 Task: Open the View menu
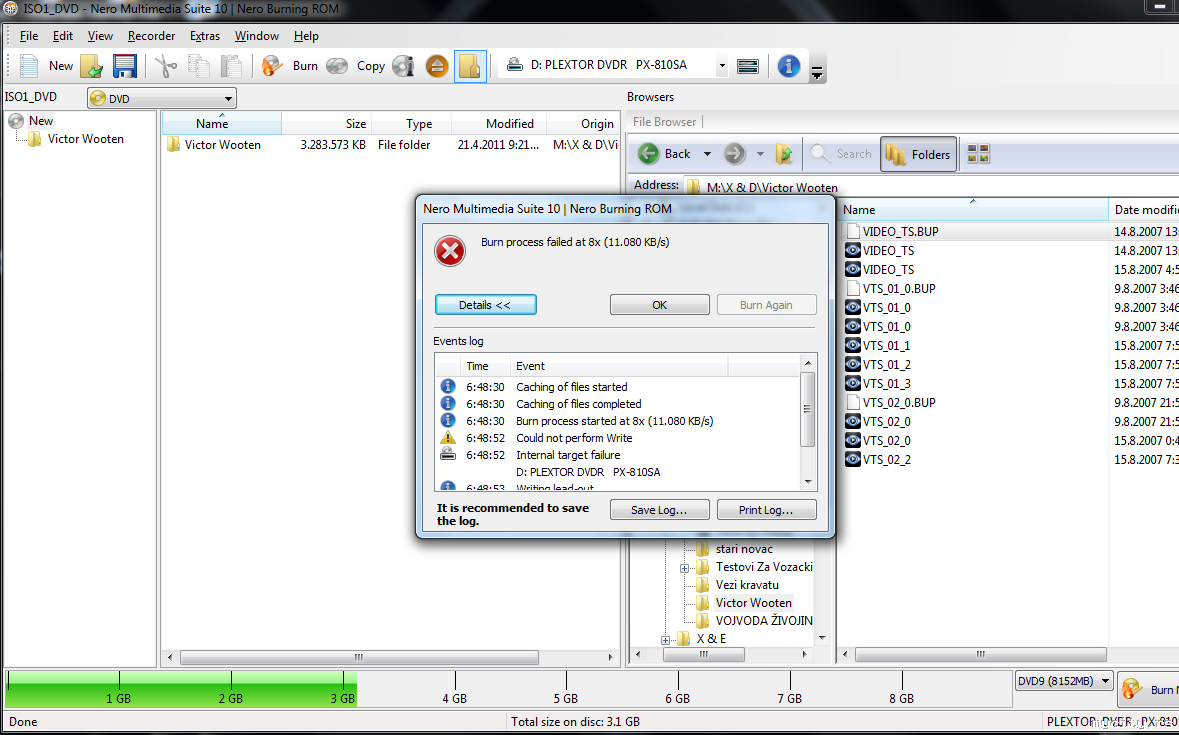100,35
